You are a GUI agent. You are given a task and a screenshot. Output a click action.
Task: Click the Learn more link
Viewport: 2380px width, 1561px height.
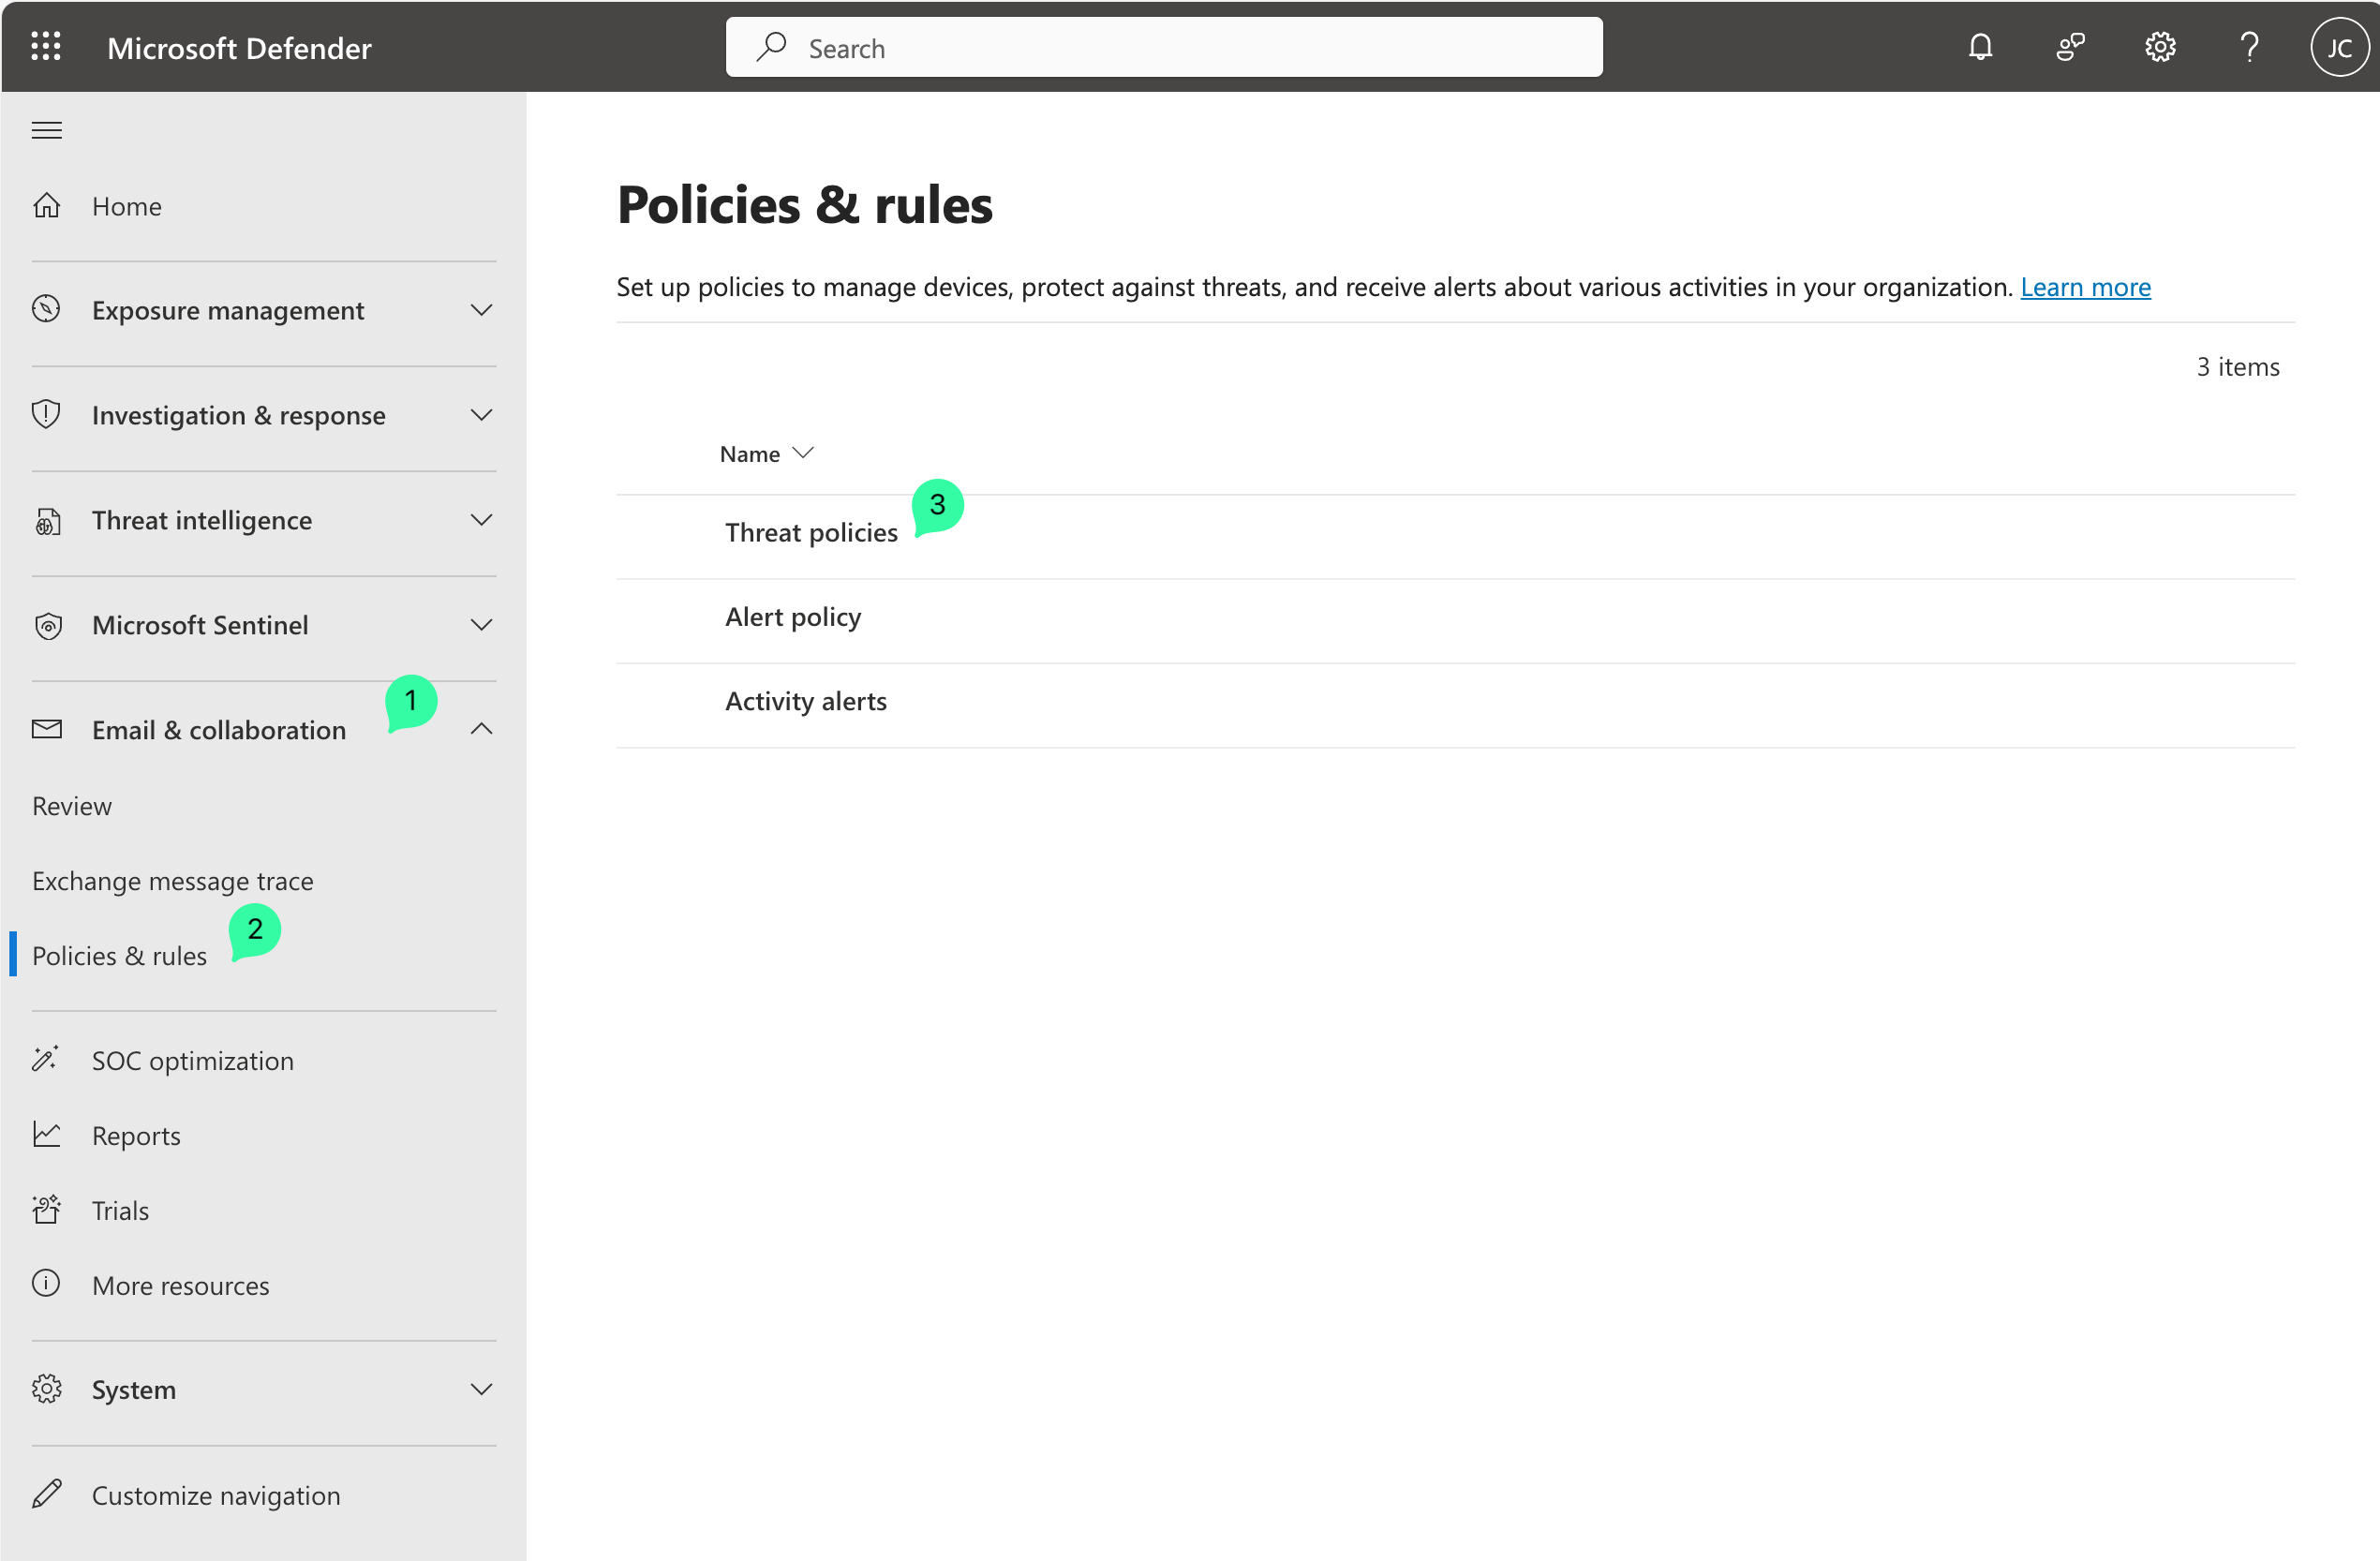click(2085, 287)
